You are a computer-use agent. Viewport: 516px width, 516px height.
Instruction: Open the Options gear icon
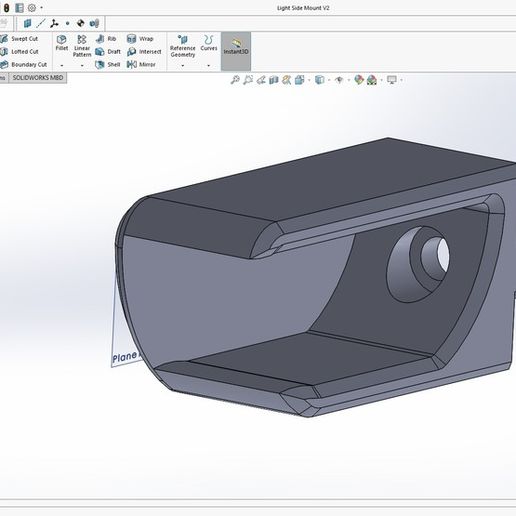pyautogui.click(x=32, y=8)
